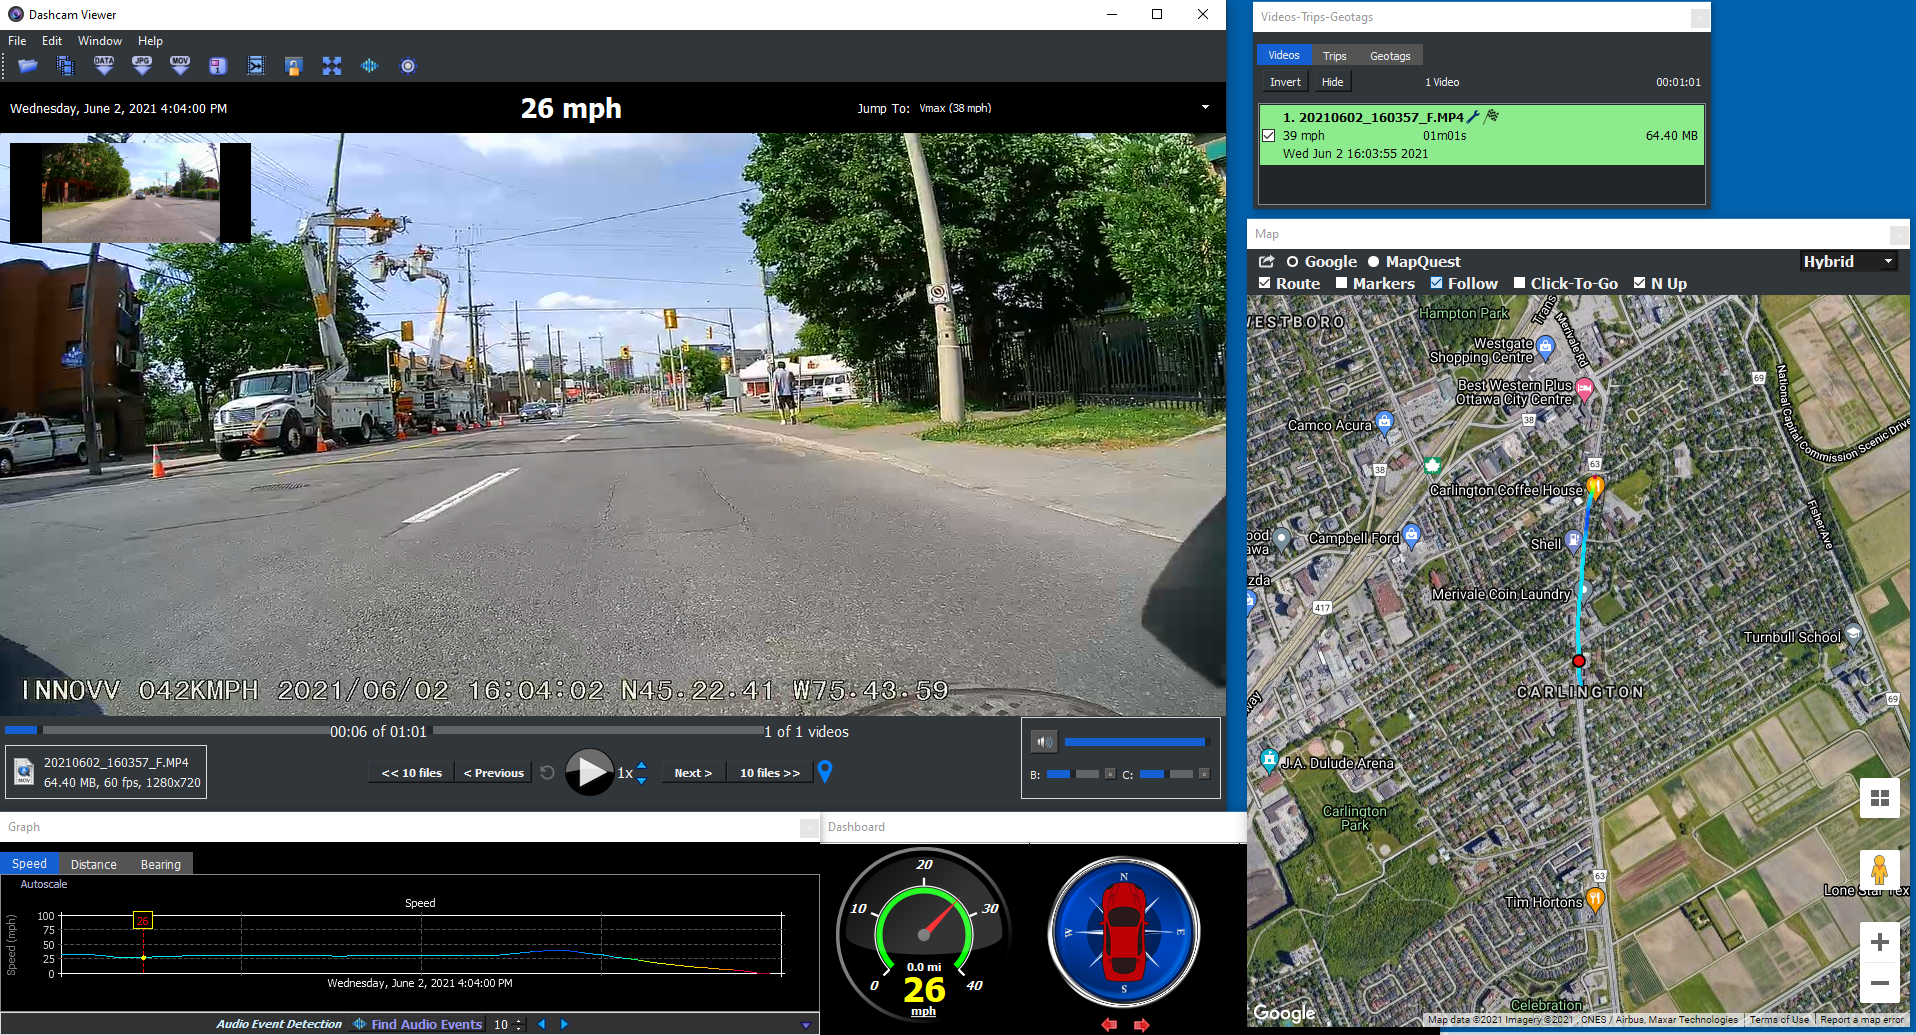This screenshot has height=1035, width=1916.
Task: Open the Hybrid map type dropdown
Action: 1848,262
